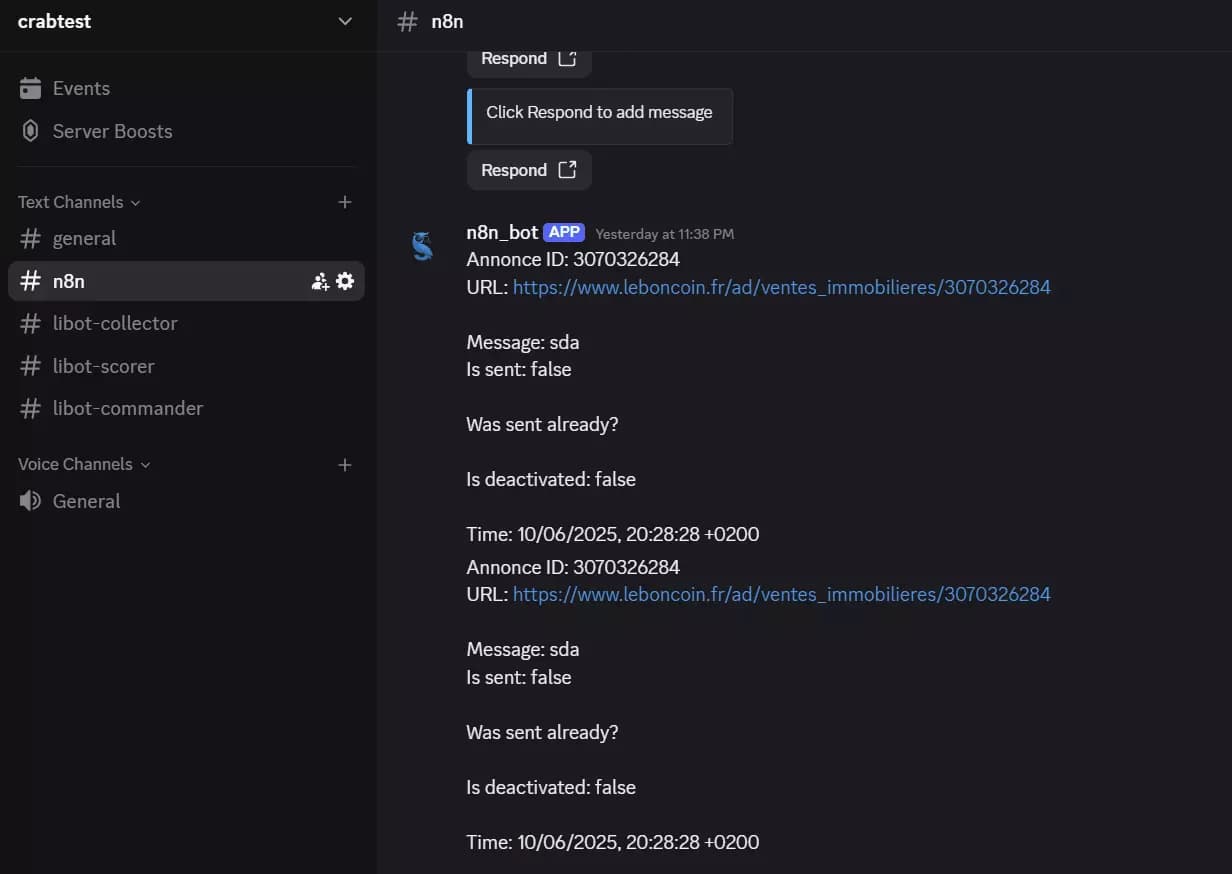This screenshot has height=874, width=1232.
Task: View Server Boosts for crabtest
Action: (112, 131)
